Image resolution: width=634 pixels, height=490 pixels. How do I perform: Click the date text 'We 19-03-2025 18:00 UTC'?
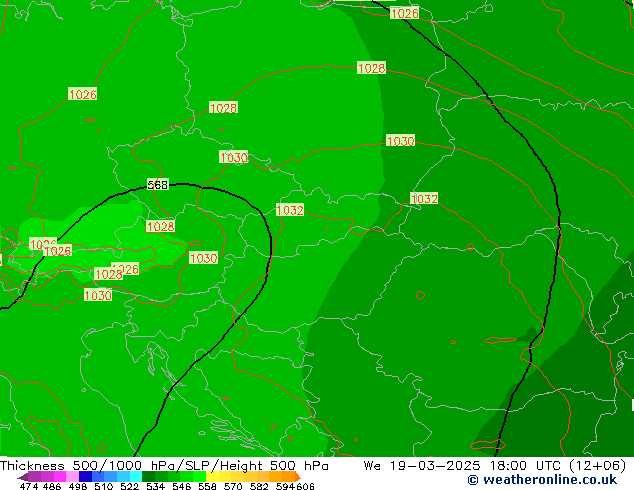[464, 465]
